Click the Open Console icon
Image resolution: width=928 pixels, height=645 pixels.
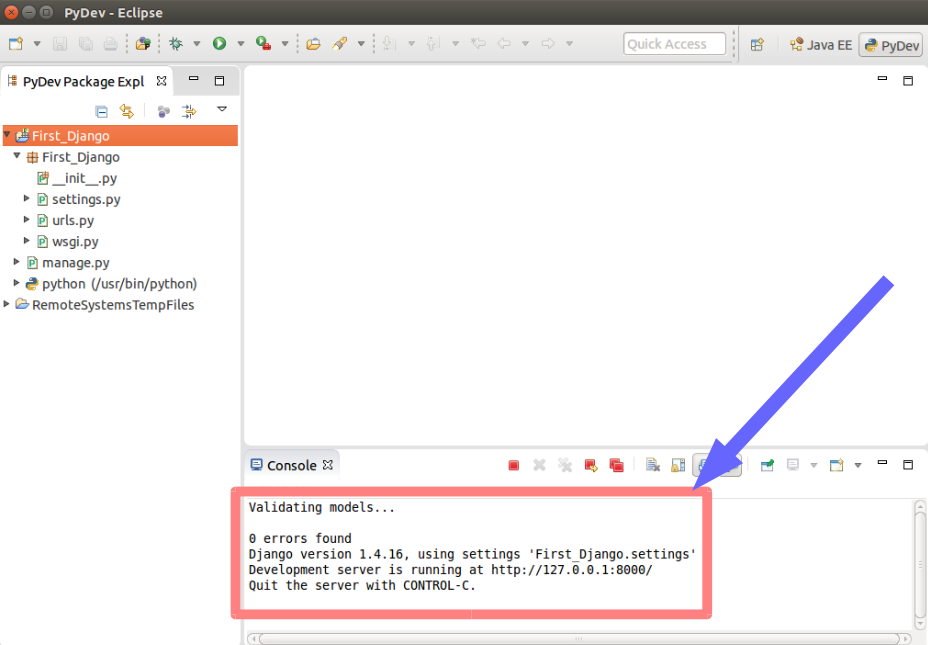coord(836,466)
